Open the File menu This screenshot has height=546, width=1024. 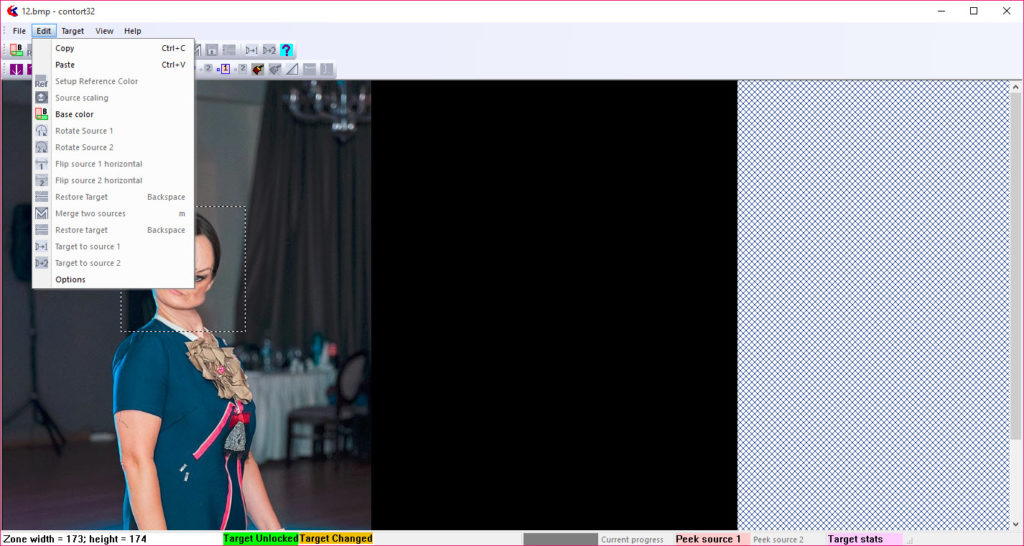pyautogui.click(x=19, y=31)
